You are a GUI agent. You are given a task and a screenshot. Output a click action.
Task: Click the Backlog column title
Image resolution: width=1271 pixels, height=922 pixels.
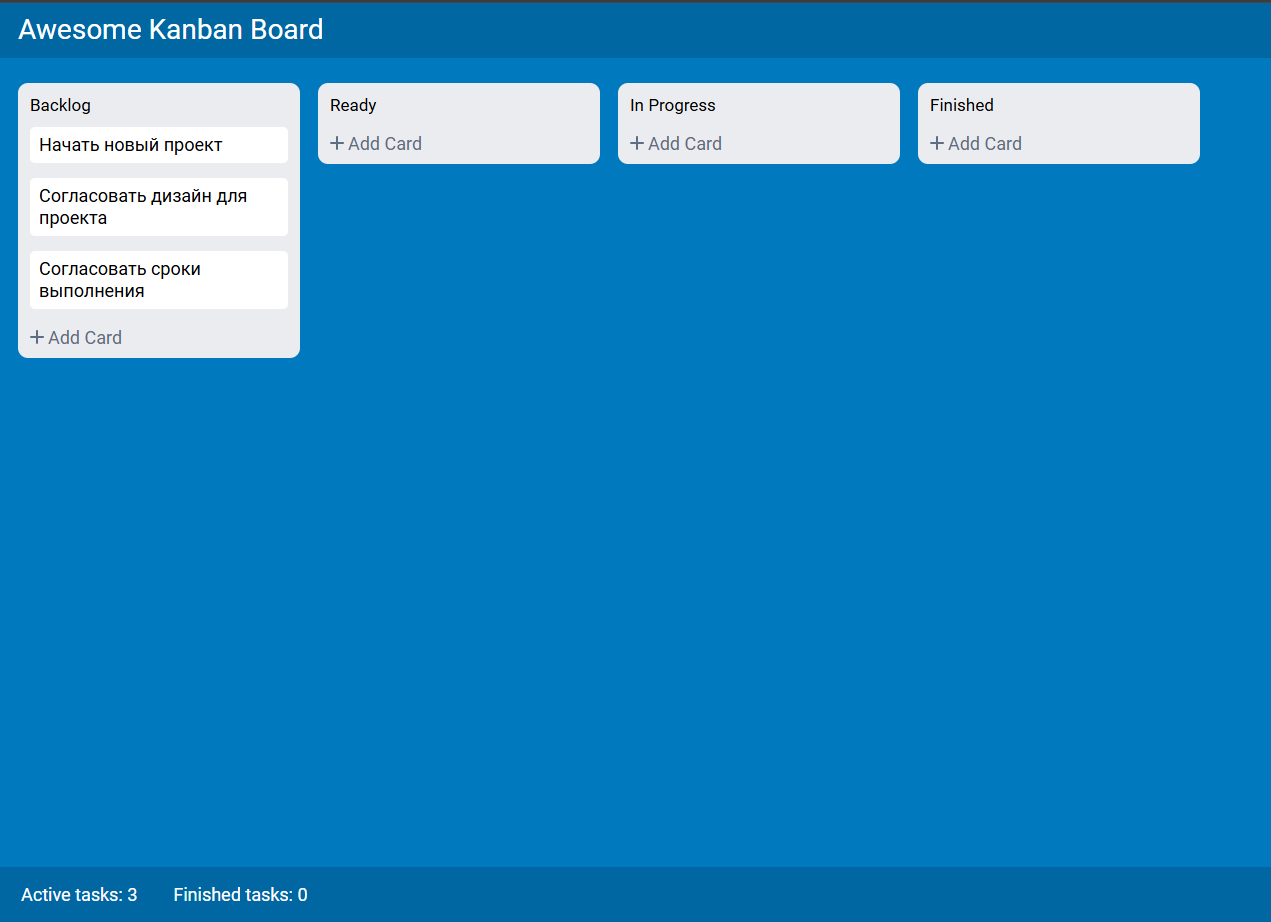coord(60,105)
